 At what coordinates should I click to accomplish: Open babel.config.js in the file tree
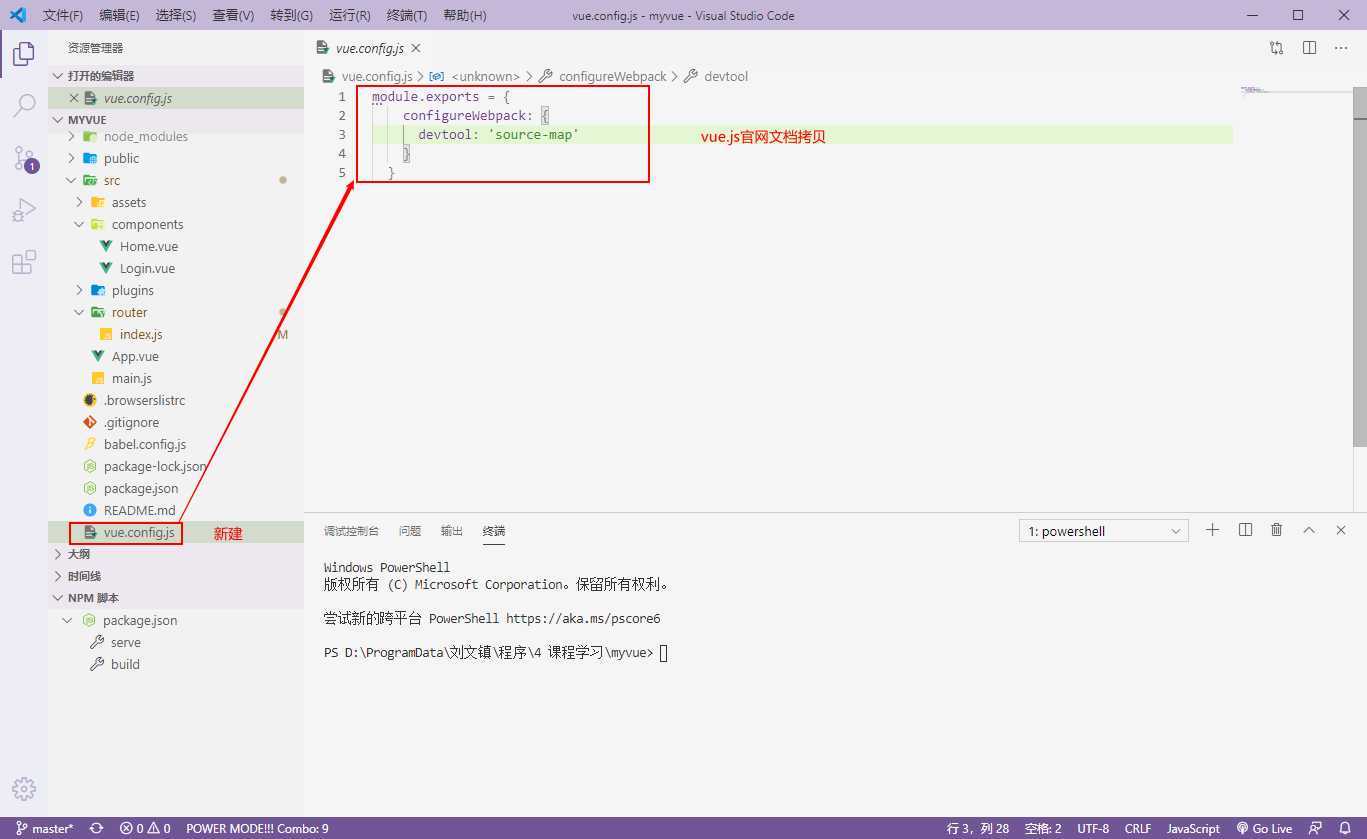pos(145,444)
